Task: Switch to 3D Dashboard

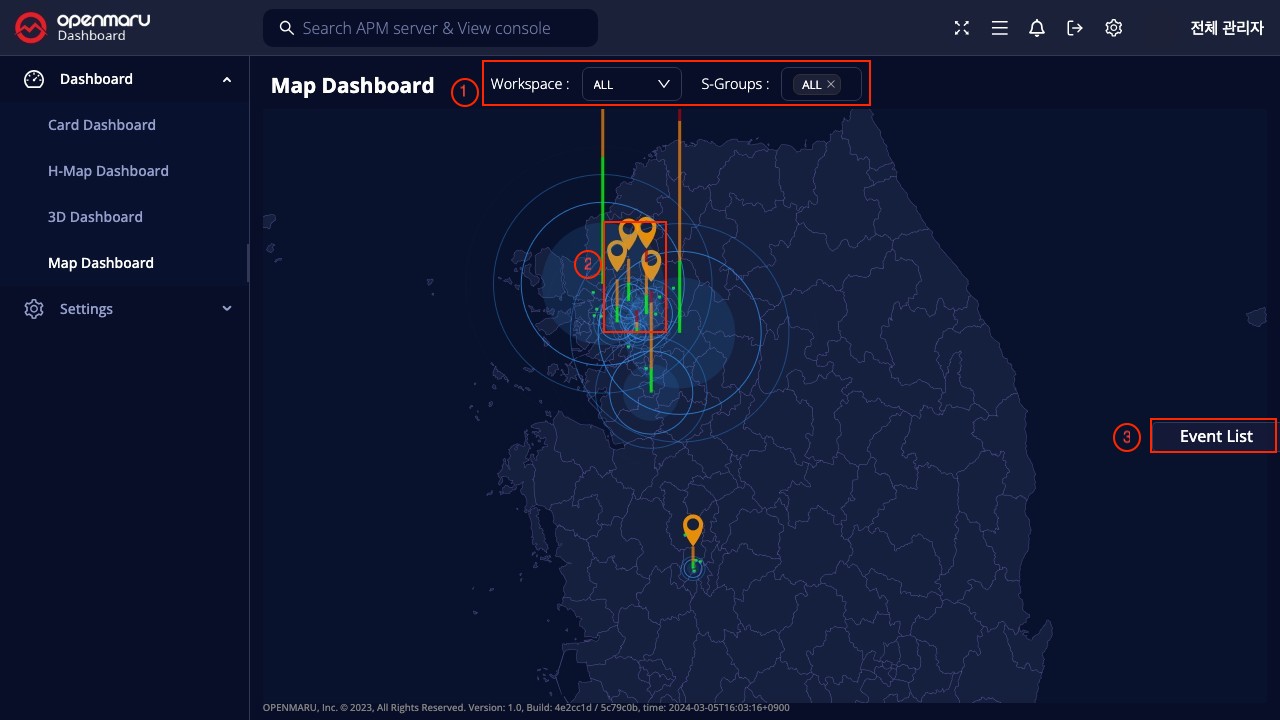Action: point(95,217)
